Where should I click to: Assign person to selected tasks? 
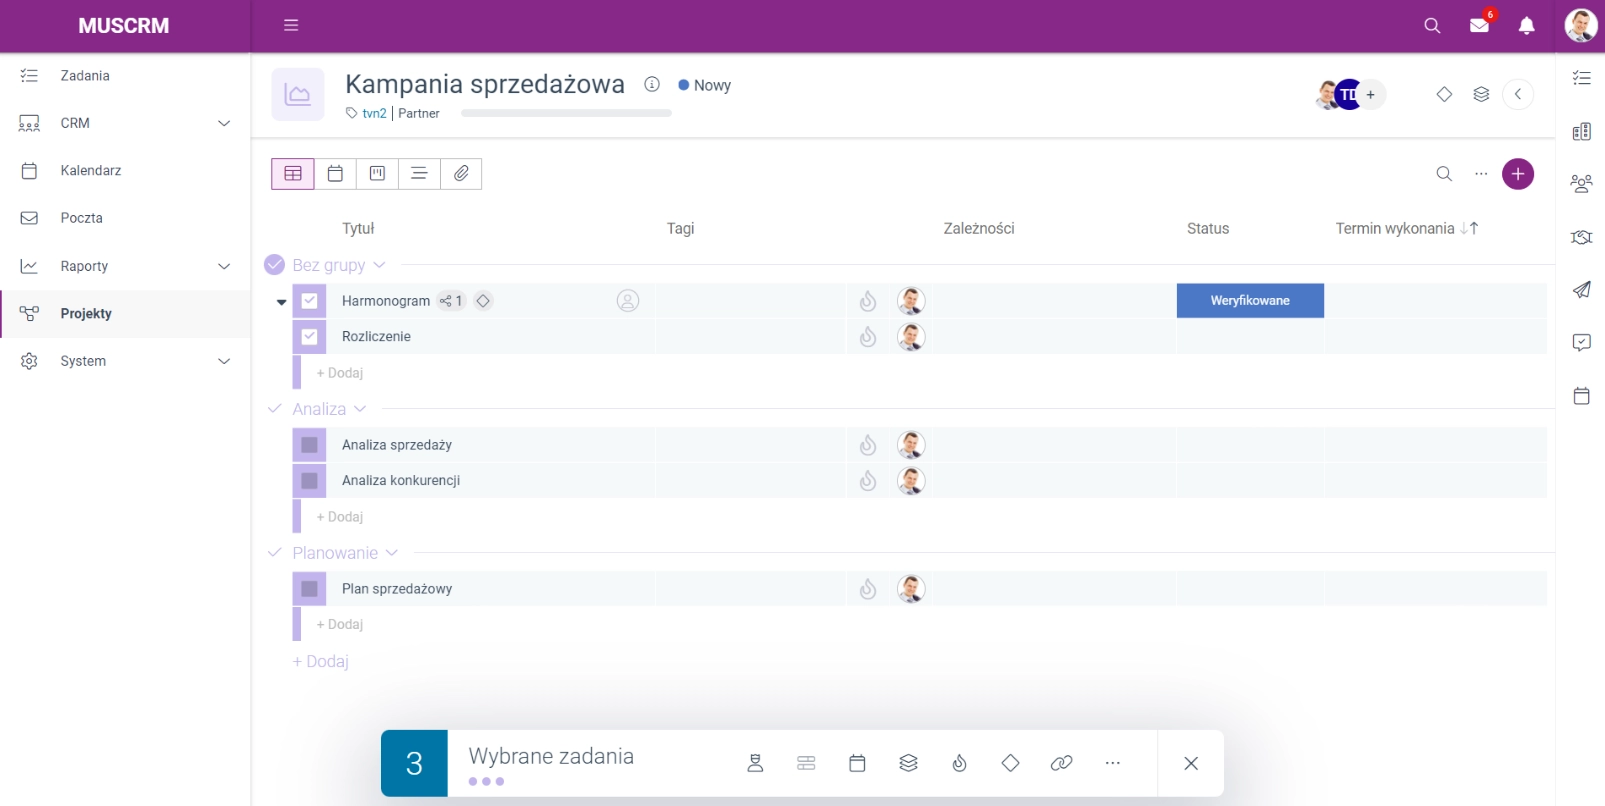pos(755,763)
